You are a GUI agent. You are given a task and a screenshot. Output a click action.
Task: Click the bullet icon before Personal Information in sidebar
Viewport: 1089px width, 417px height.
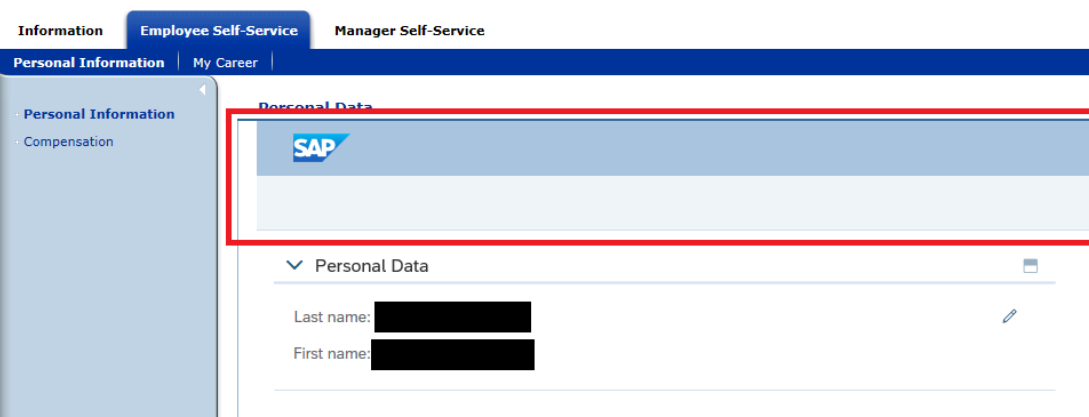click(x=17, y=115)
